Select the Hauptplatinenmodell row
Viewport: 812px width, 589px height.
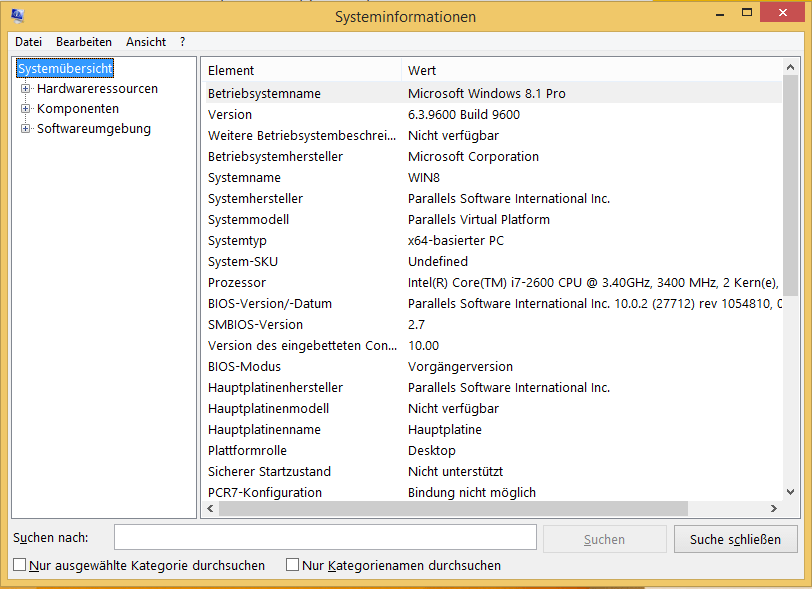click(x=493, y=408)
